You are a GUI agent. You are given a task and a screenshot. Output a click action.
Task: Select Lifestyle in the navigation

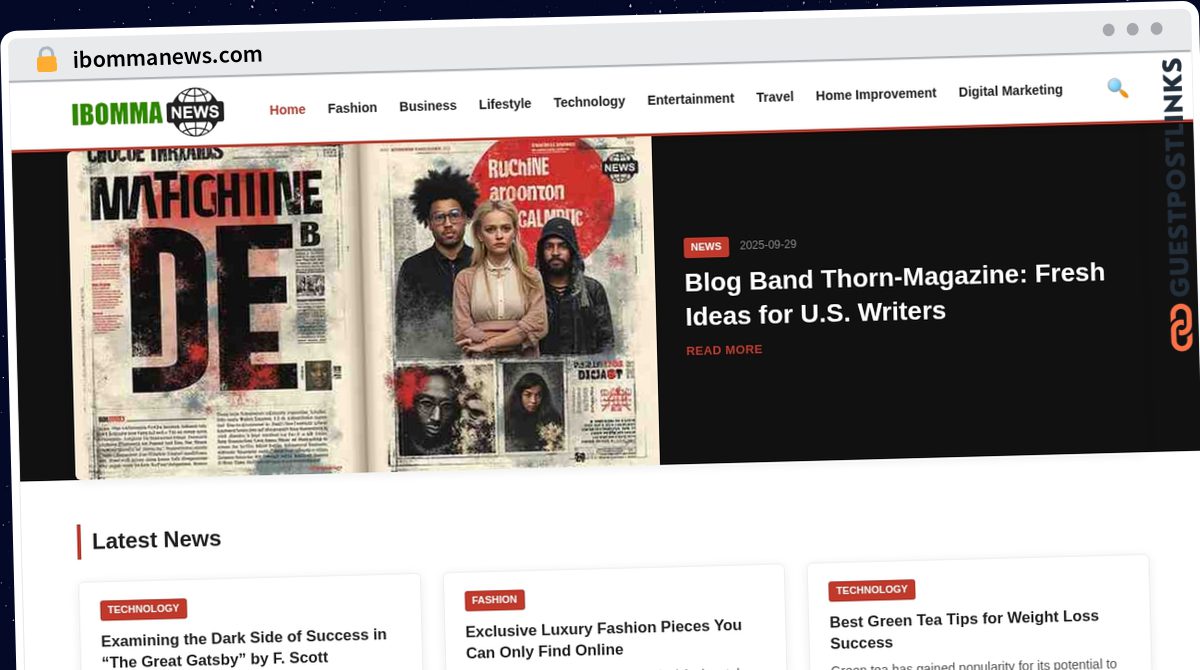pyautogui.click(x=504, y=103)
